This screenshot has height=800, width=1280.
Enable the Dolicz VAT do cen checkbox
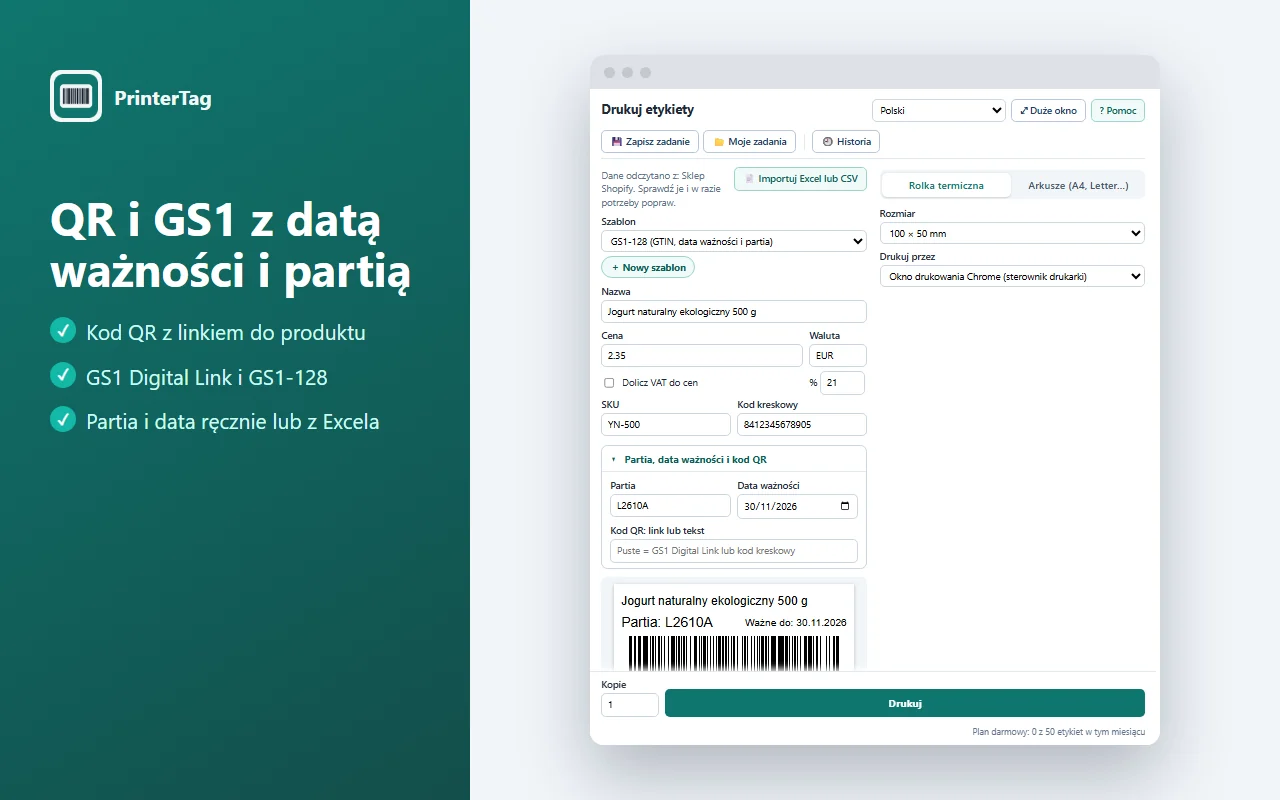pyautogui.click(x=609, y=383)
